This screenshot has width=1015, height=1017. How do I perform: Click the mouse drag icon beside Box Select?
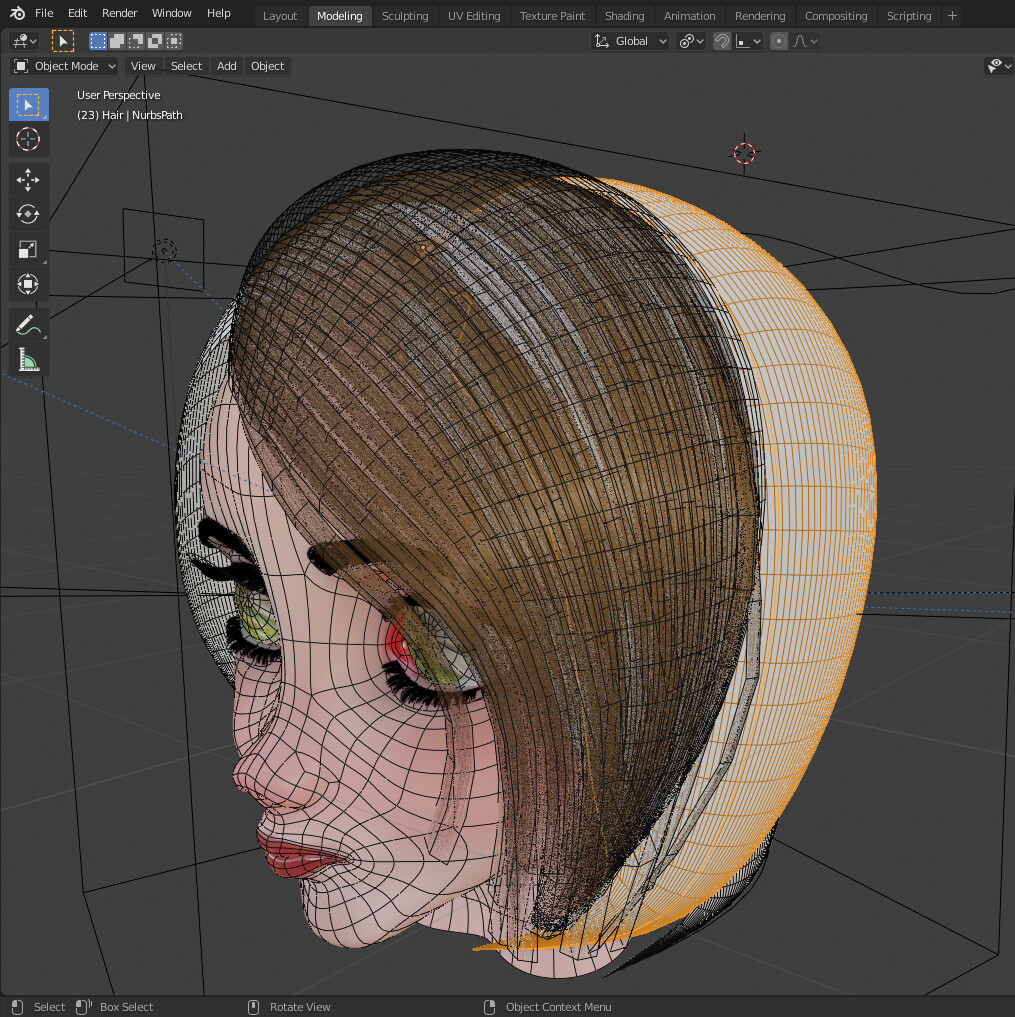(x=84, y=1007)
